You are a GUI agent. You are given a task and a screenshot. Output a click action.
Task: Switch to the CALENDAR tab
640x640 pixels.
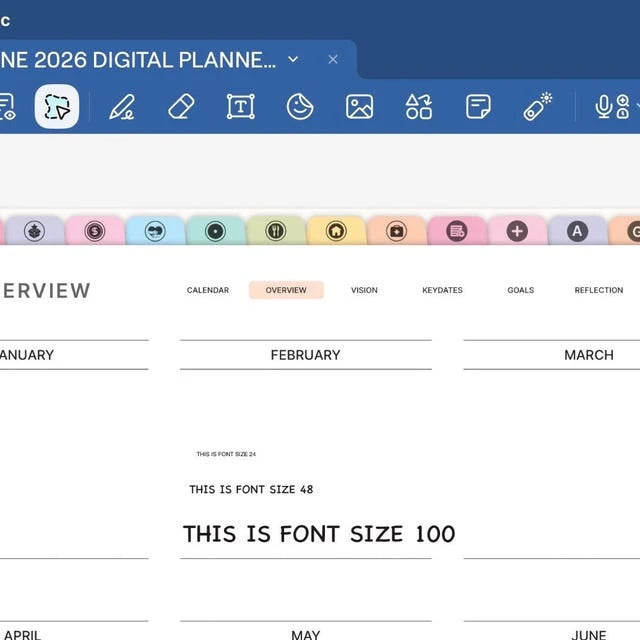pos(208,290)
